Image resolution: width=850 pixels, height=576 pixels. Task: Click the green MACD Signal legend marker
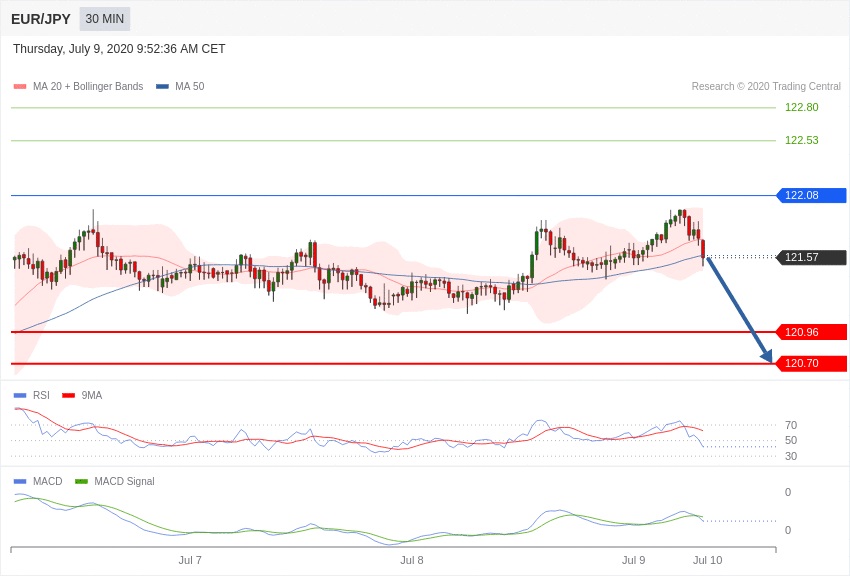tap(82, 482)
